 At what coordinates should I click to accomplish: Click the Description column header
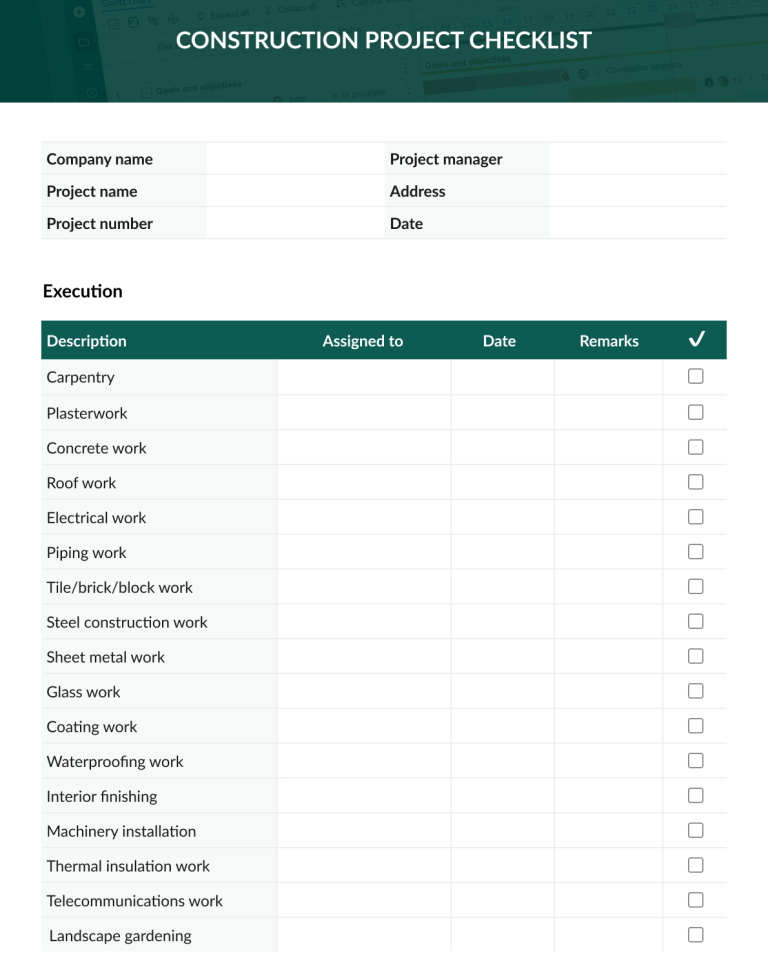coord(87,341)
